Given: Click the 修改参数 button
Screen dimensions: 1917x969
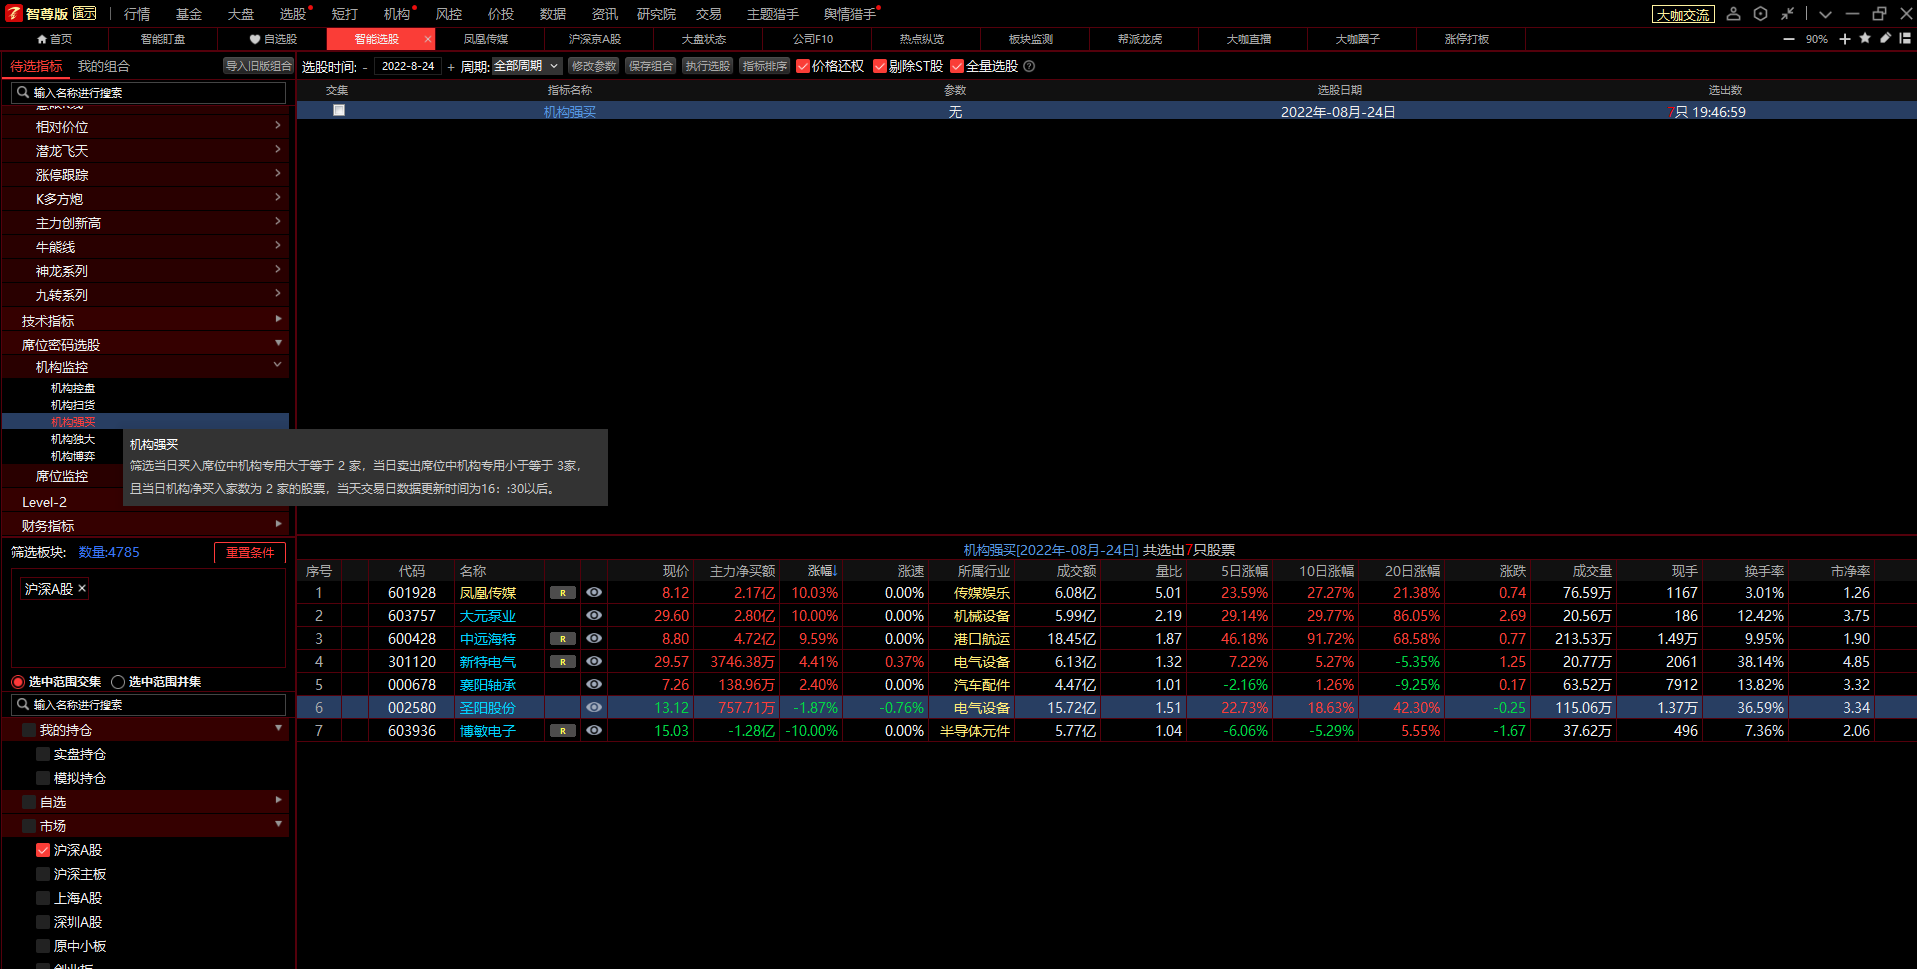Looking at the screenshot, I should 594,66.
